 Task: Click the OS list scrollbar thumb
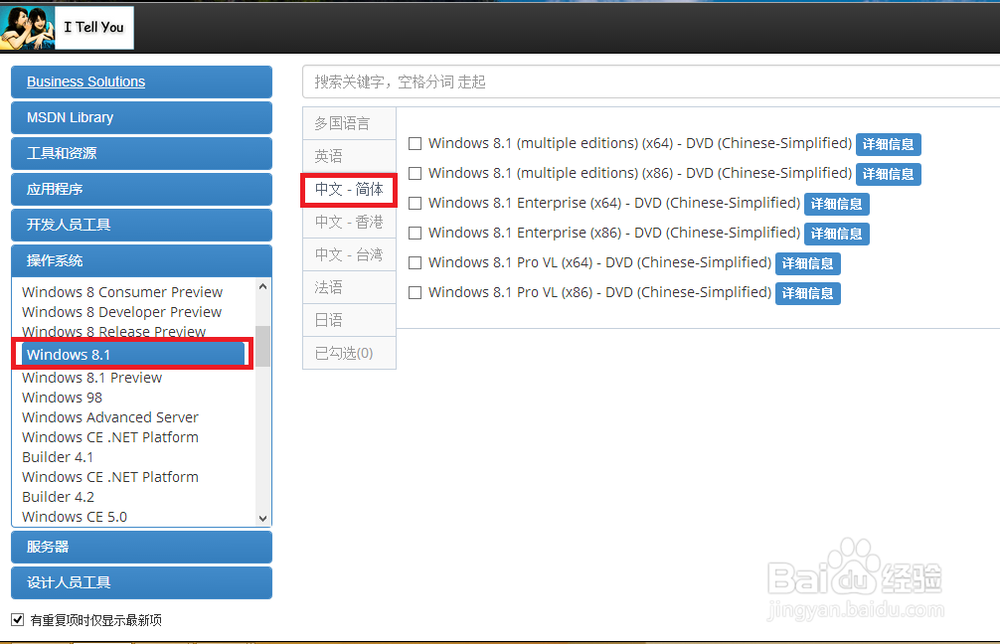pyautogui.click(x=263, y=346)
